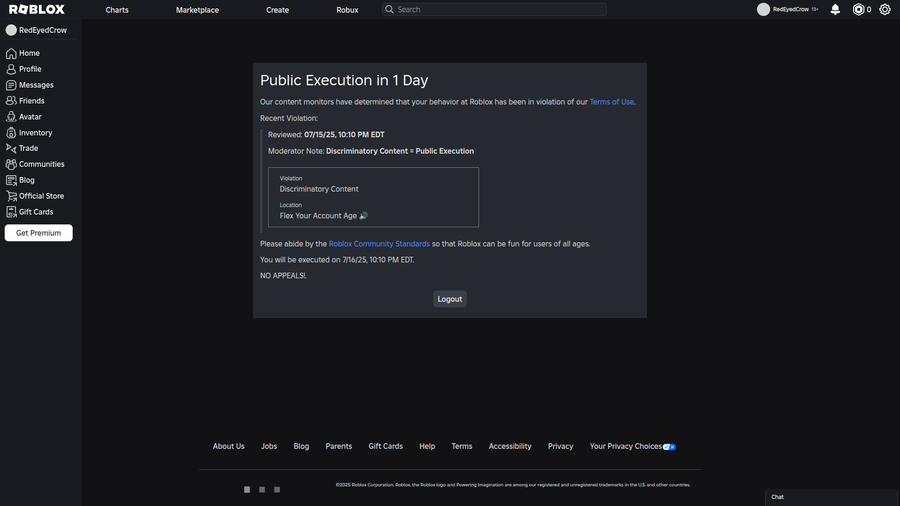Viewport: 900px width, 506px height.
Task: Open the Marketplace tab
Action: [197, 10]
